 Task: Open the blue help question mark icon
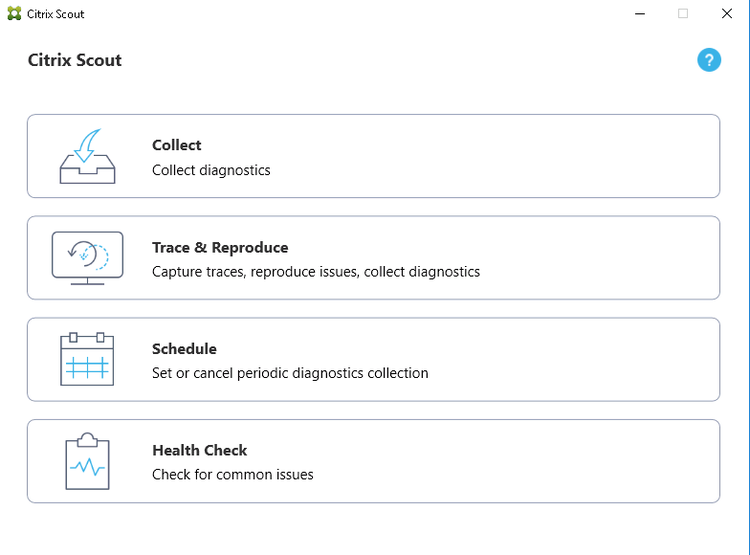pos(709,60)
